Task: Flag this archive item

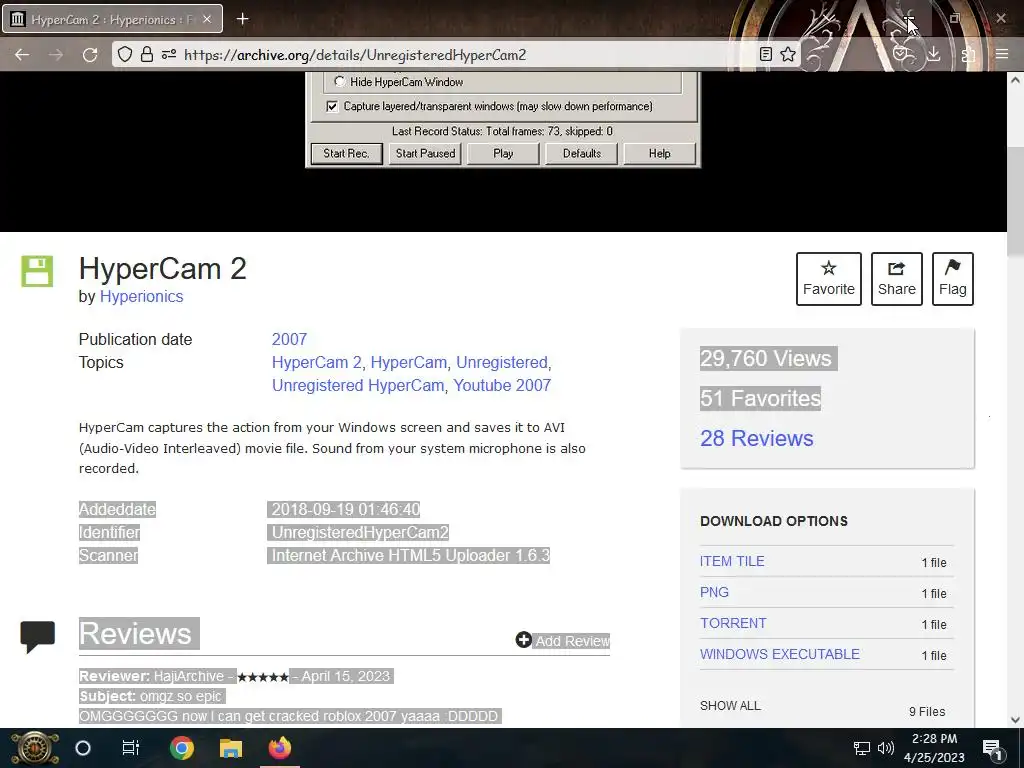Action: click(x=953, y=279)
